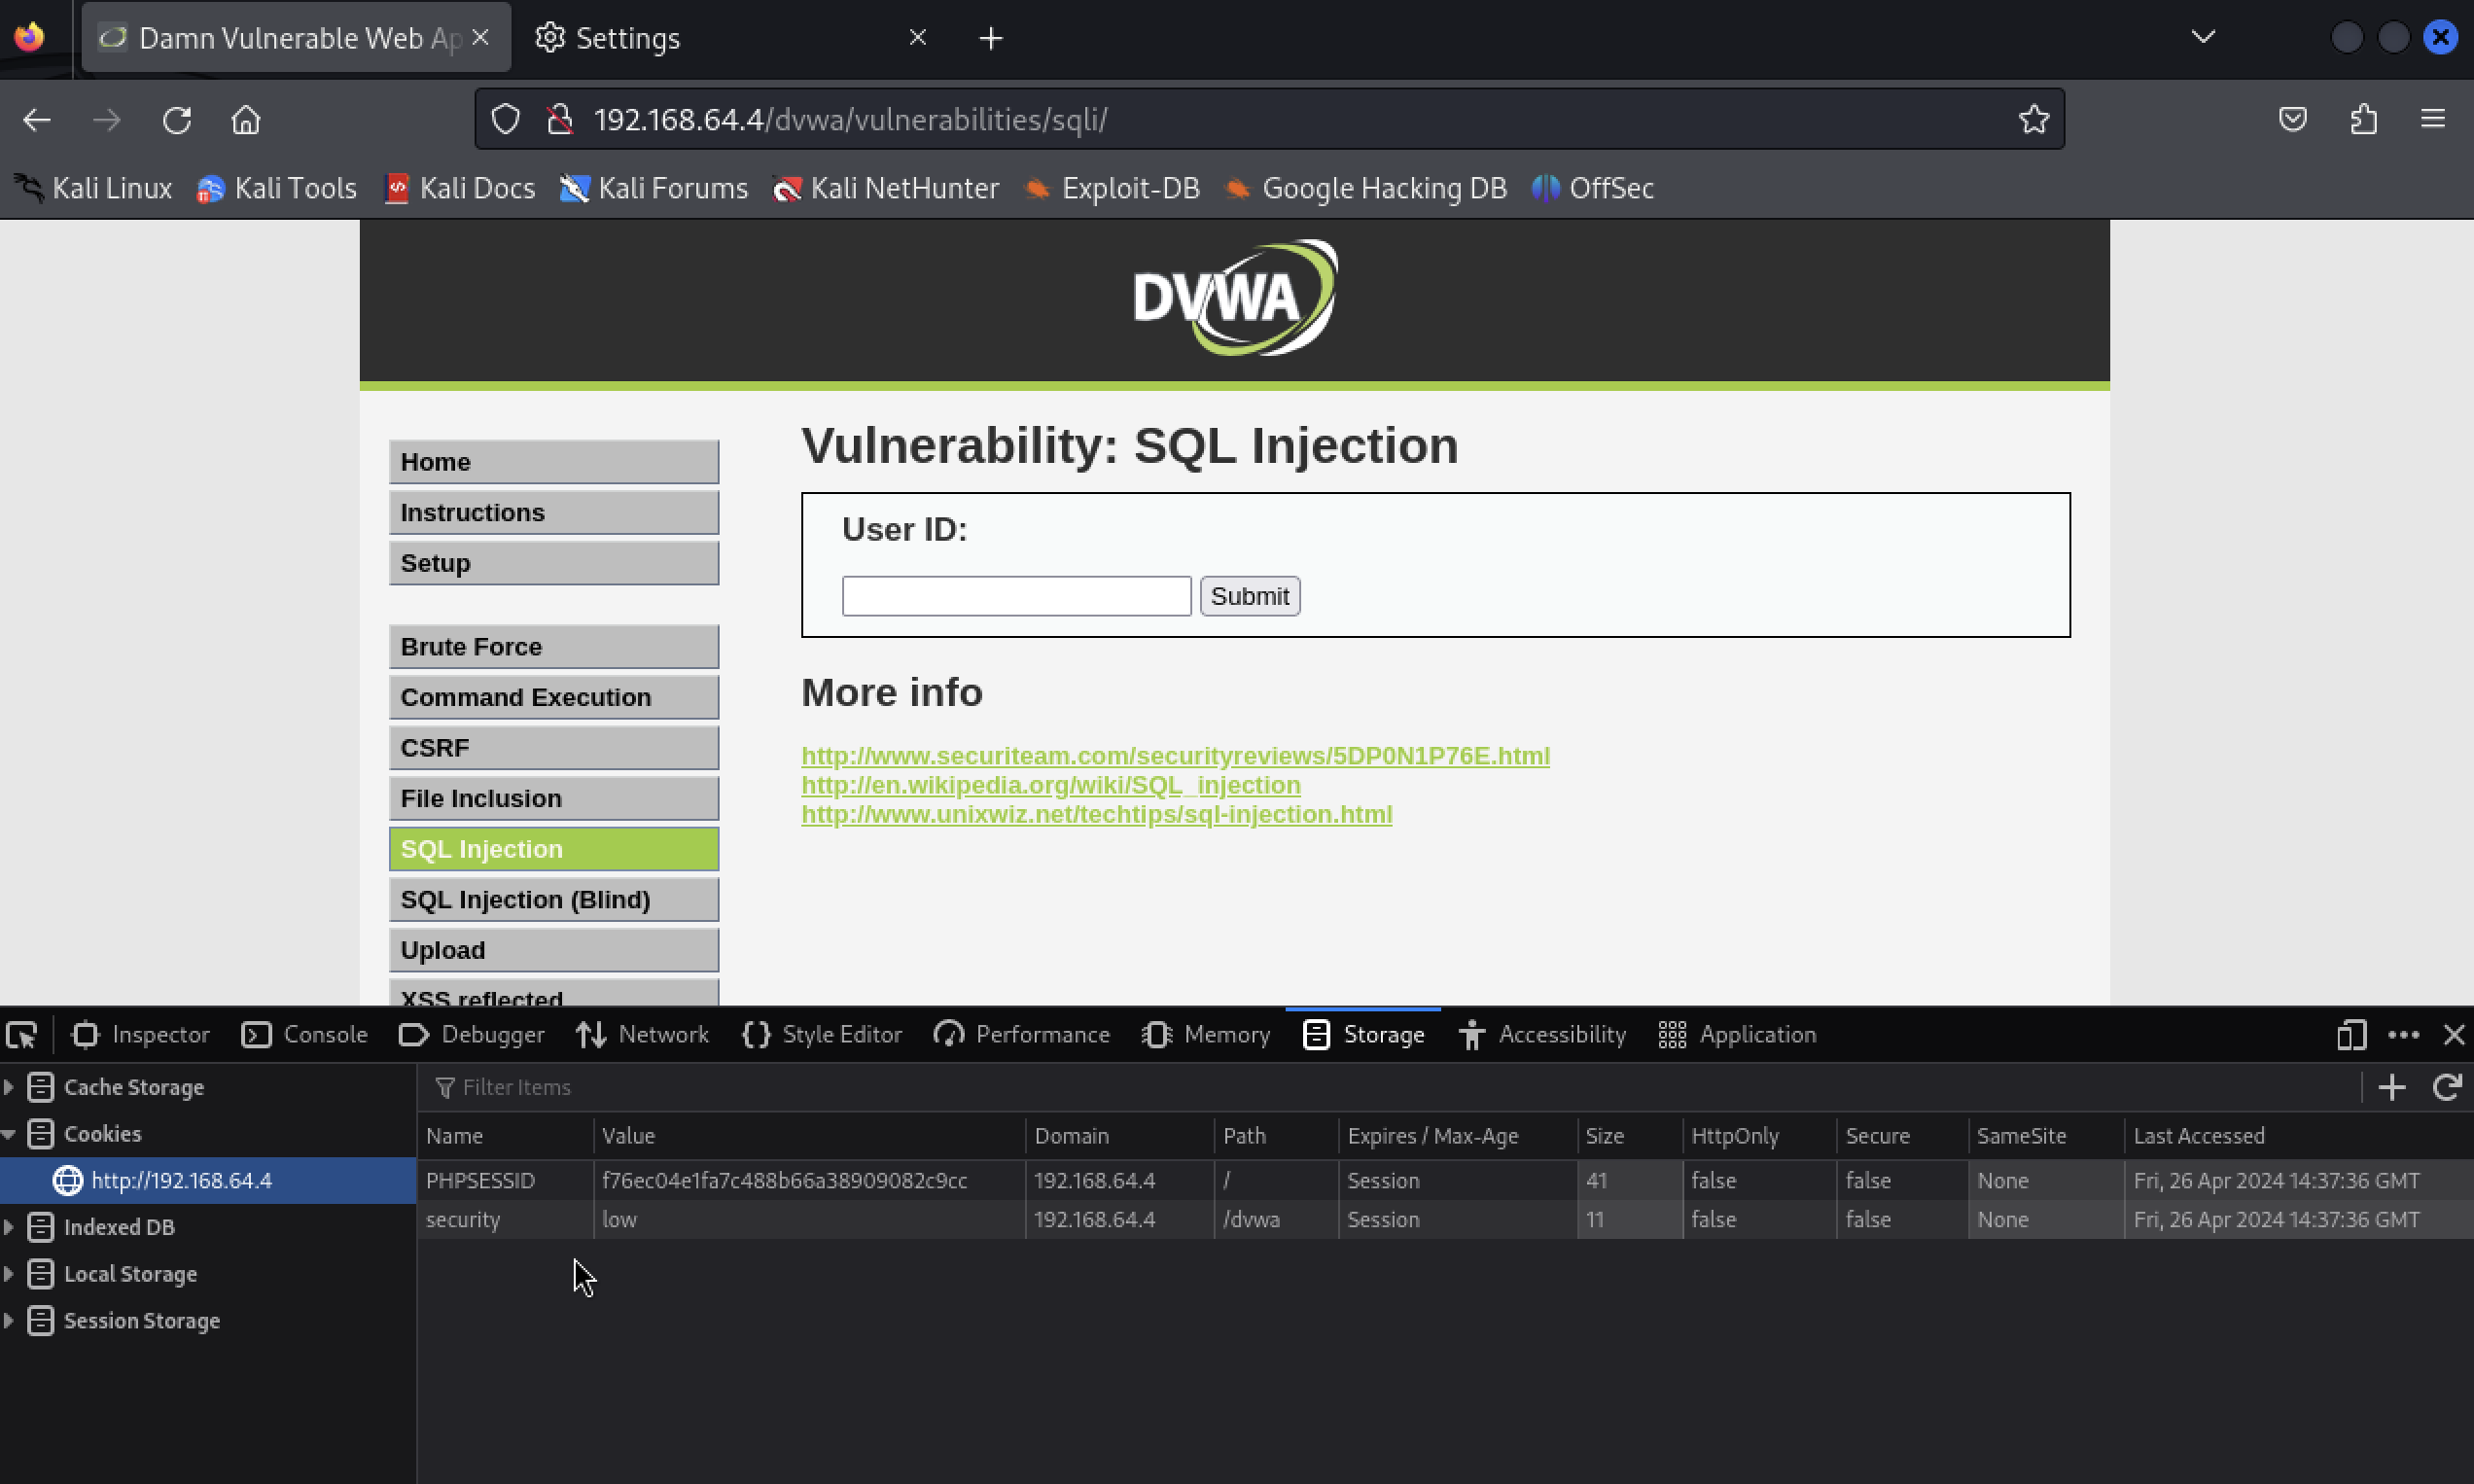
Task: Switch to the Accessibility devtools tab
Action: pyautogui.click(x=1541, y=1035)
